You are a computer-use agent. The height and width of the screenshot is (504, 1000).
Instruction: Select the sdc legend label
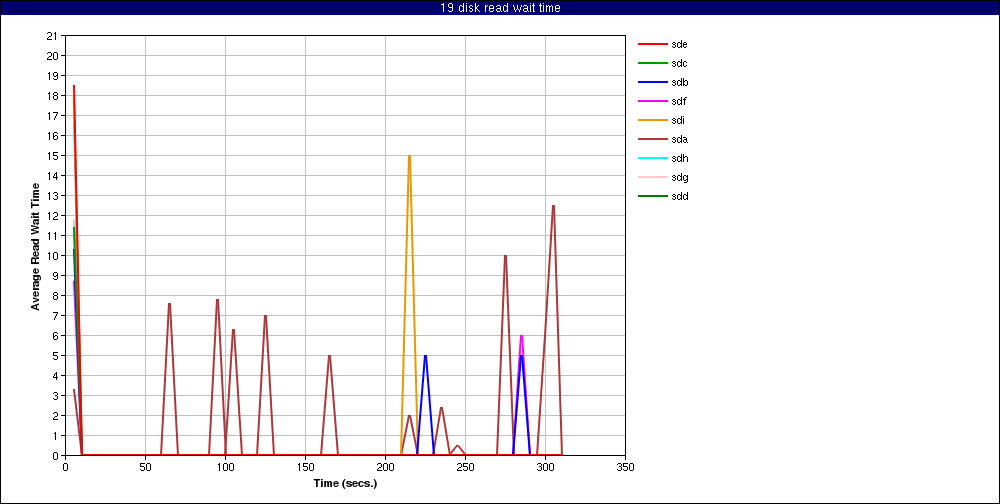click(679, 63)
